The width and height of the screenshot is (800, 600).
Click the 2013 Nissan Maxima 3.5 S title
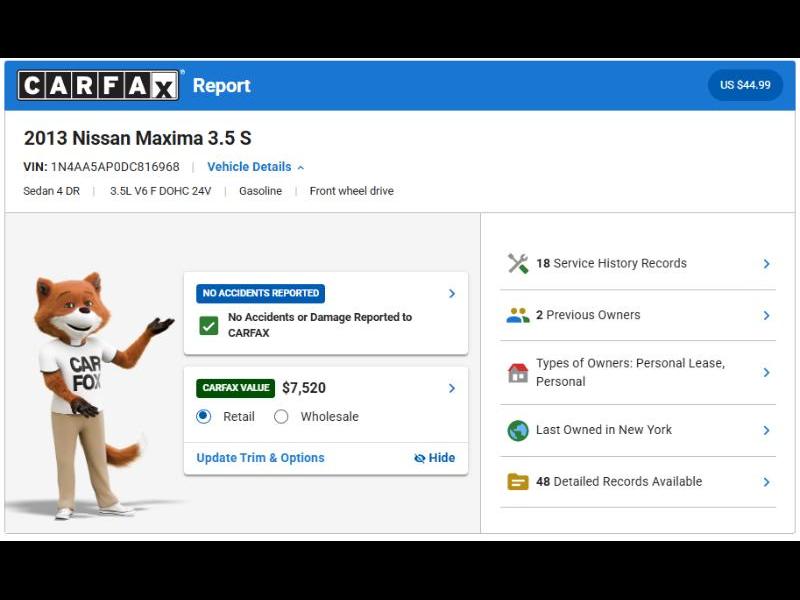tap(138, 138)
